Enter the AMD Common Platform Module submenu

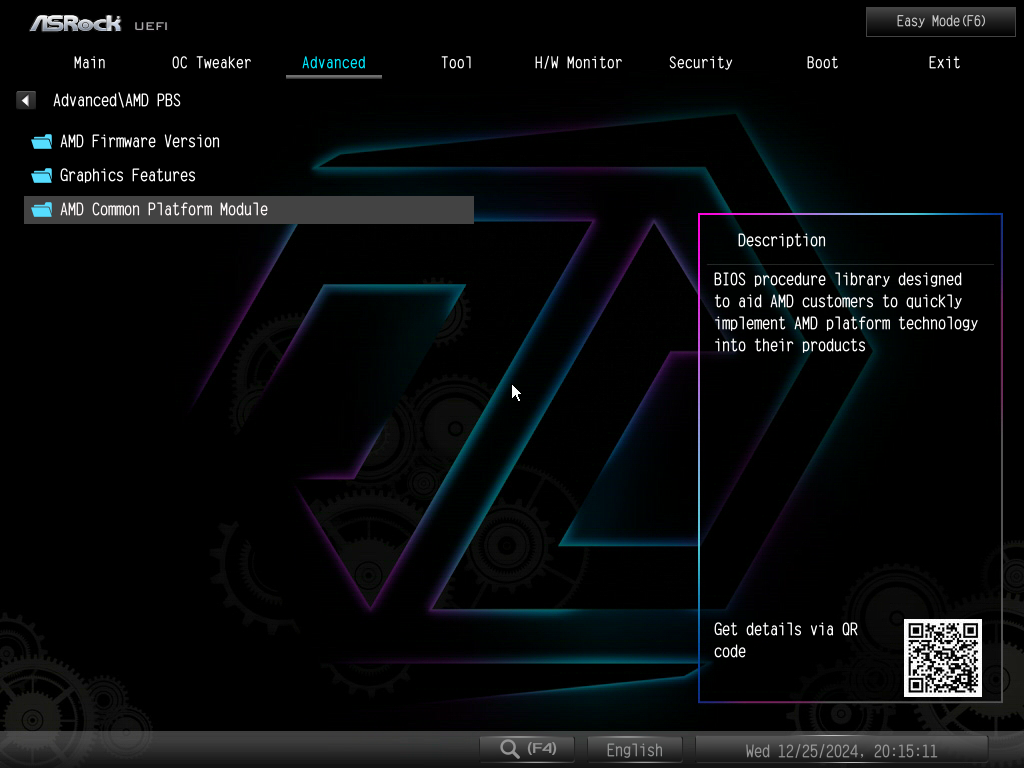pyautogui.click(x=249, y=210)
